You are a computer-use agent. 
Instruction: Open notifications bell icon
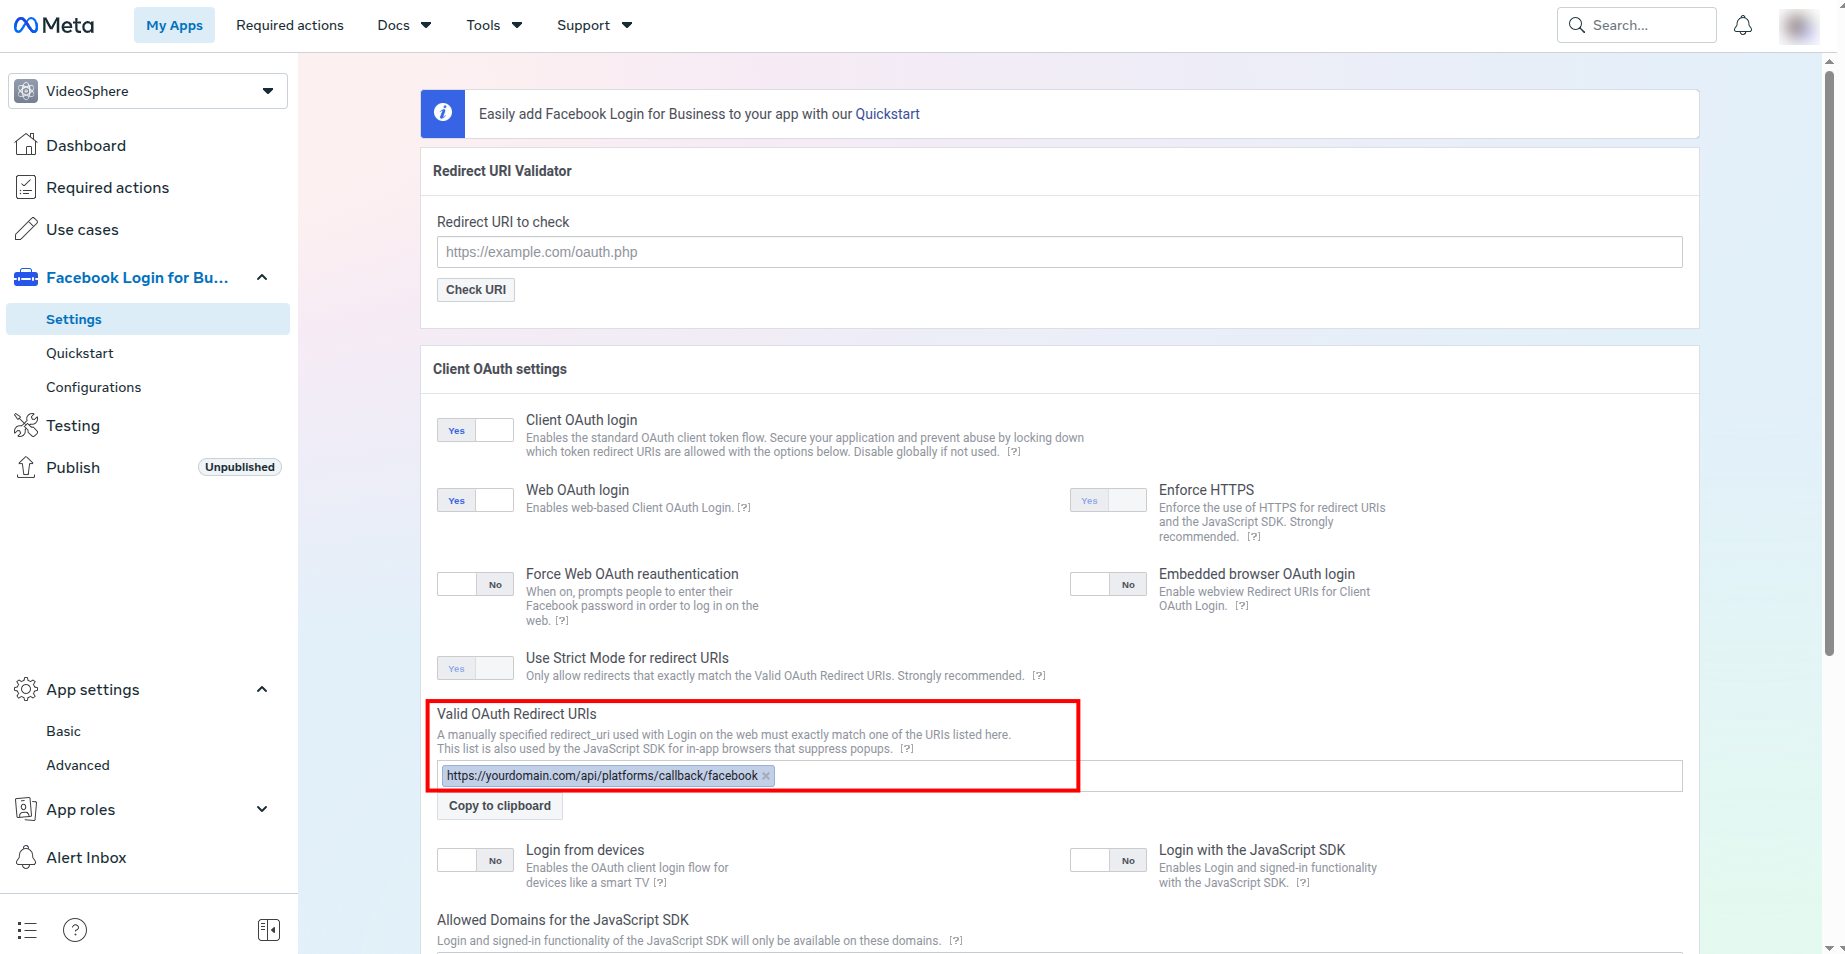point(1743,25)
